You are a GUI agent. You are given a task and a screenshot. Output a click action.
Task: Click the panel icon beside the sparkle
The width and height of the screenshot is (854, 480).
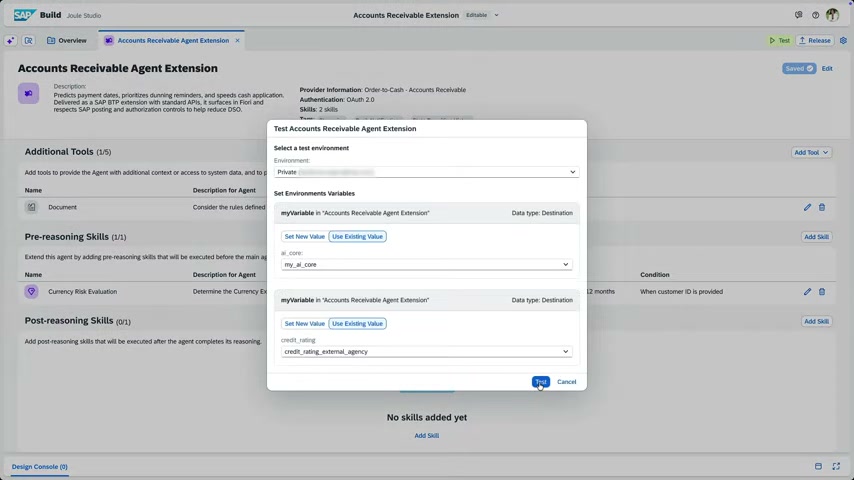point(28,40)
